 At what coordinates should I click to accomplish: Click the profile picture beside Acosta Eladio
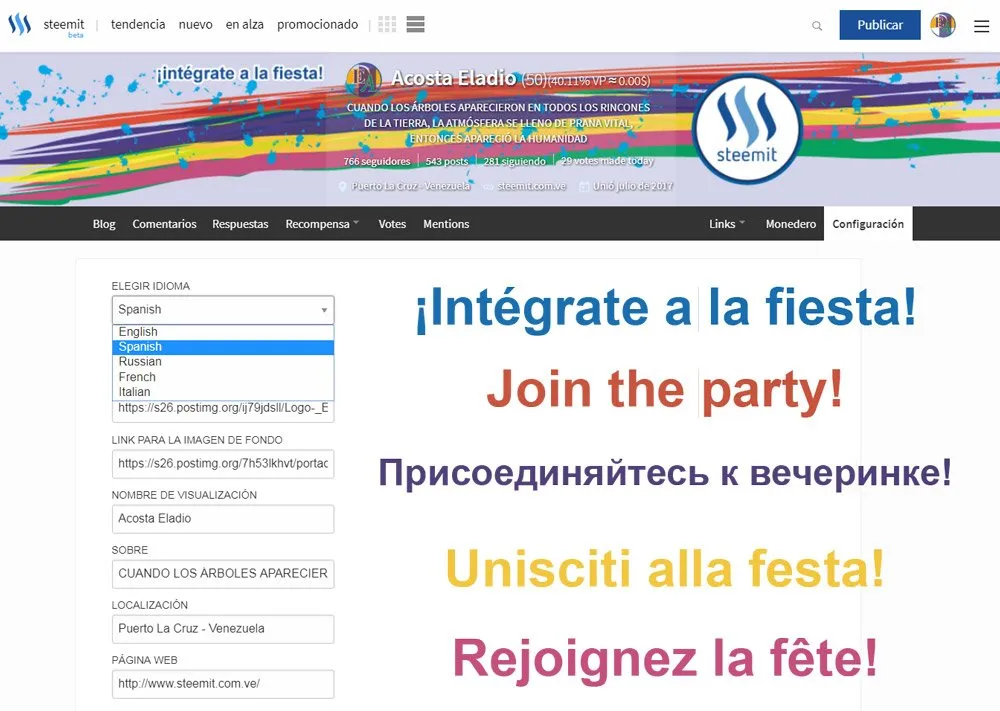364,79
